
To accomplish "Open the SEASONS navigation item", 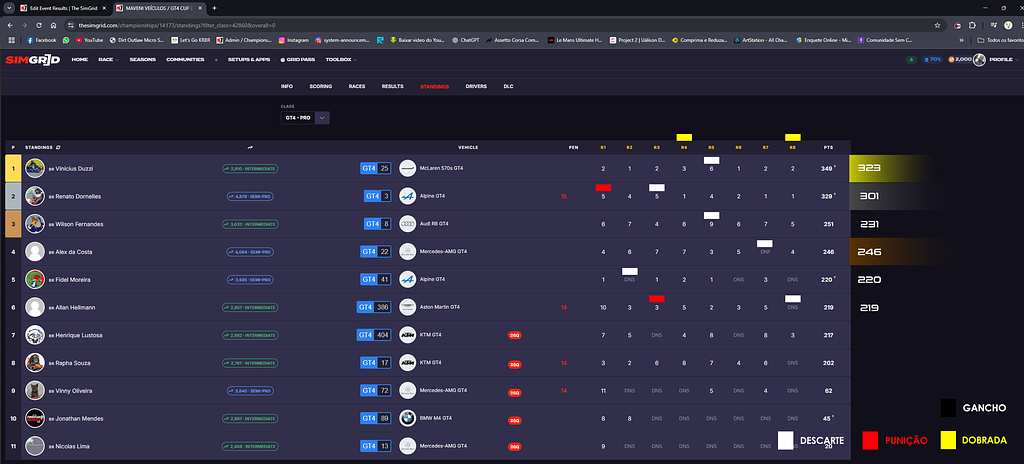I will click(142, 59).
